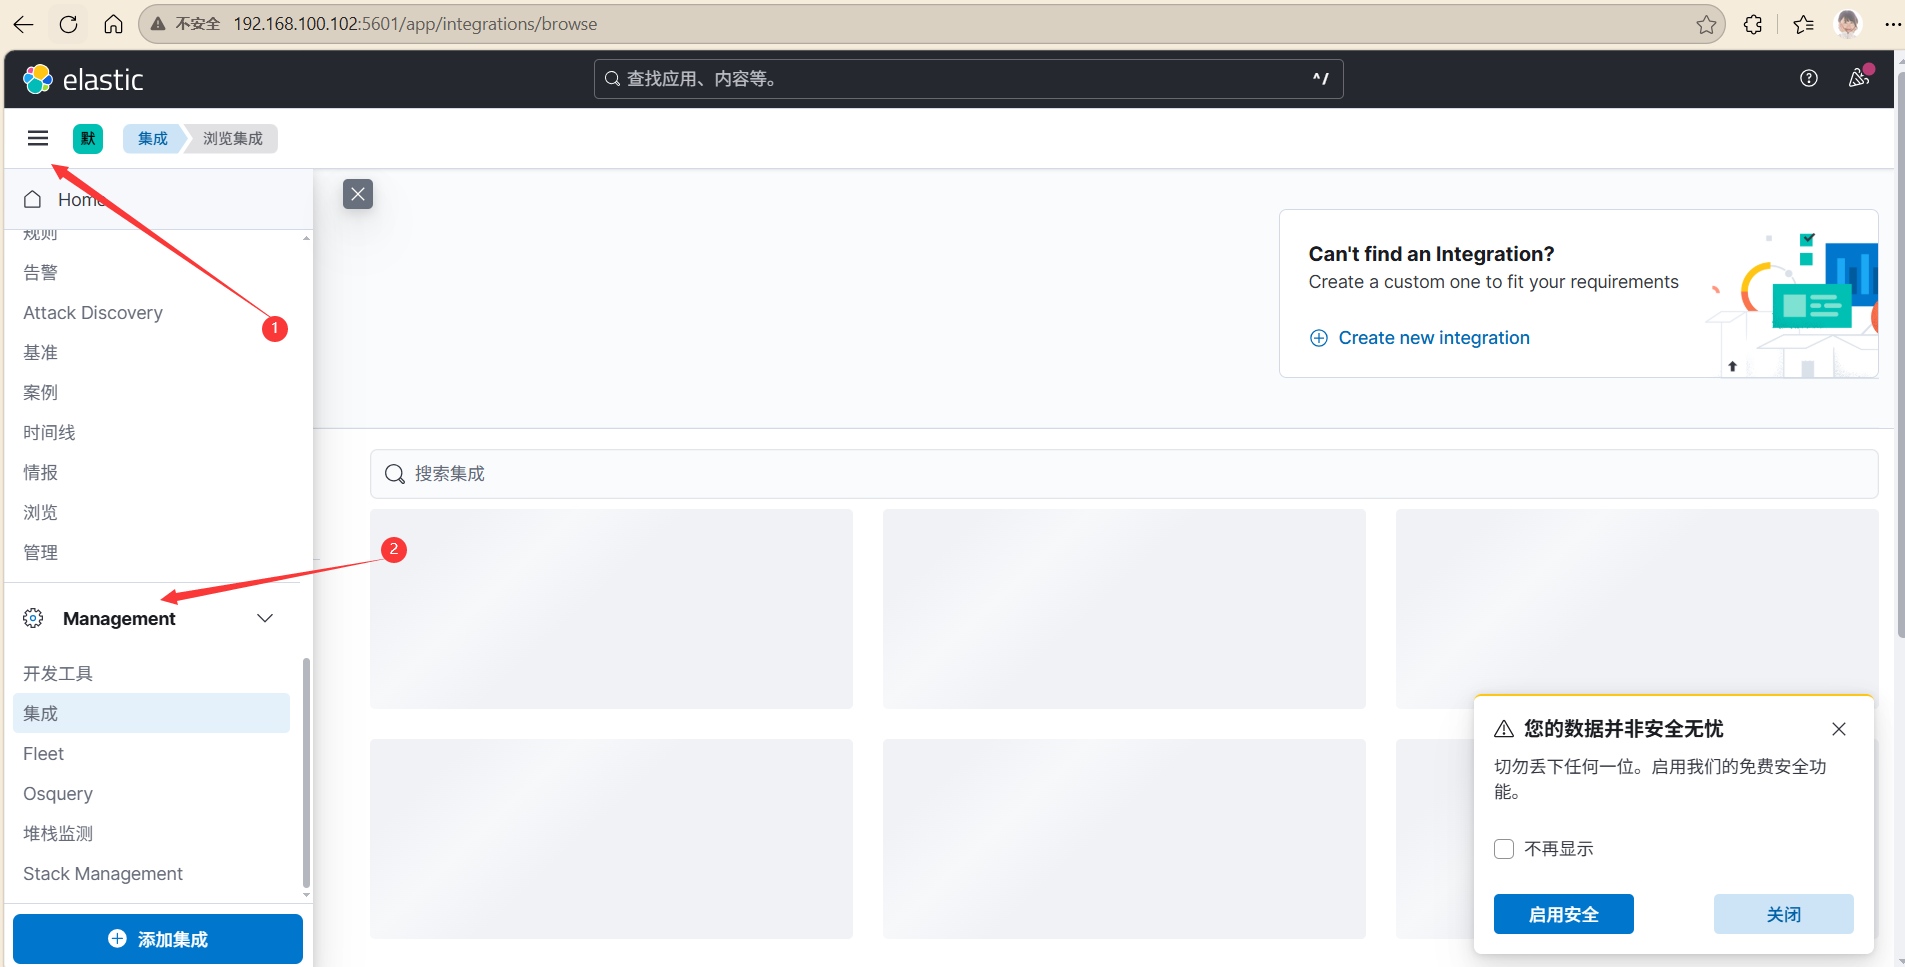Open the newsfeed notifications icon
Image resolution: width=1905 pixels, height=967 pixels.
point(1859,78)
